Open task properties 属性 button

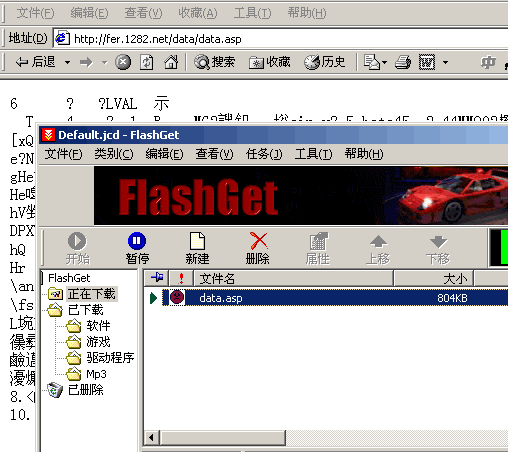(318, 248)
